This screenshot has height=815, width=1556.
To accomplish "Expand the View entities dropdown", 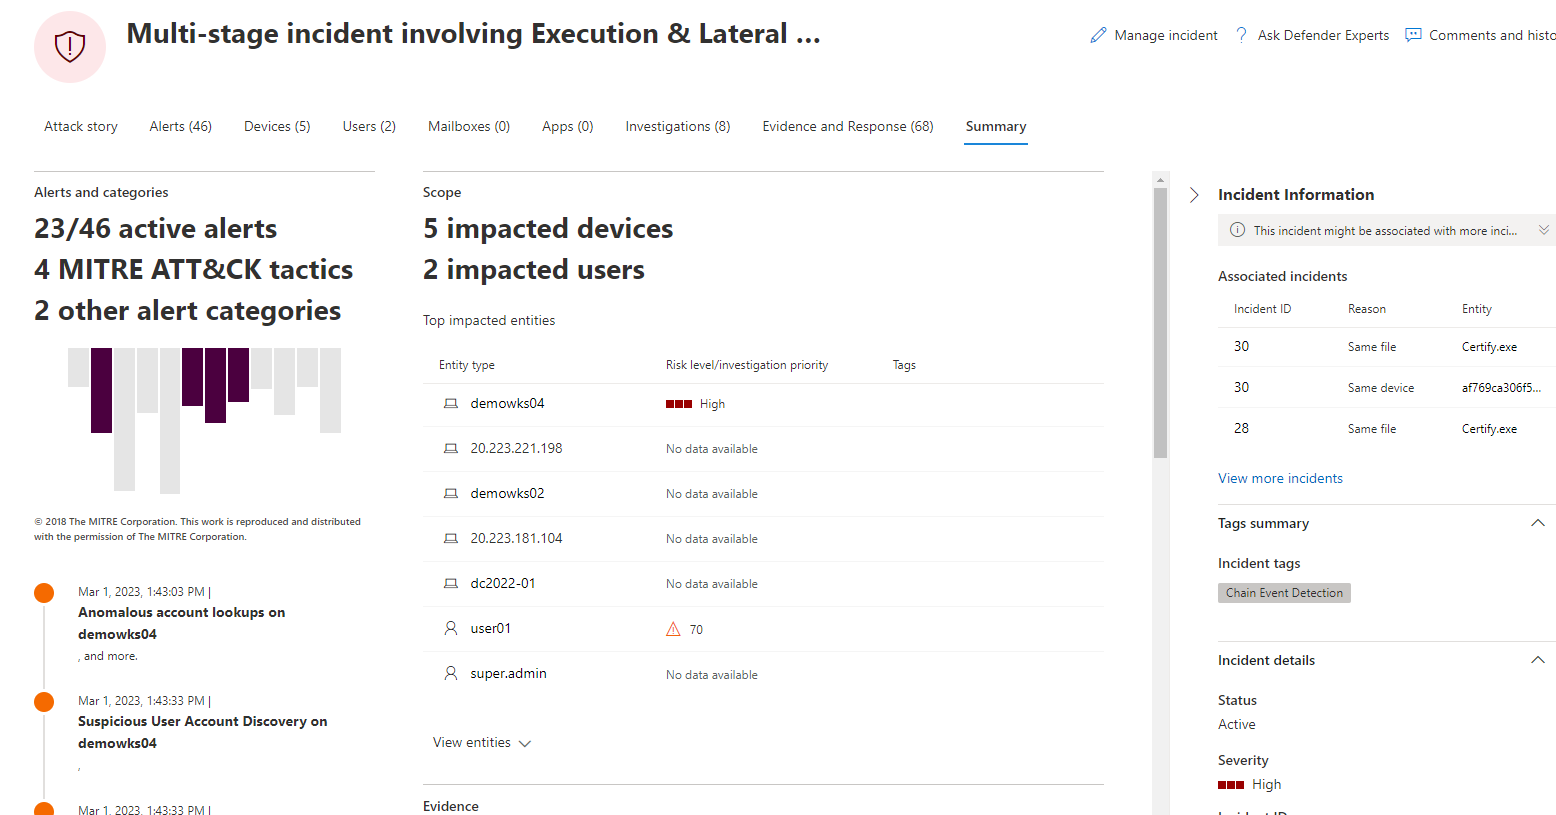I will point(482,743).
